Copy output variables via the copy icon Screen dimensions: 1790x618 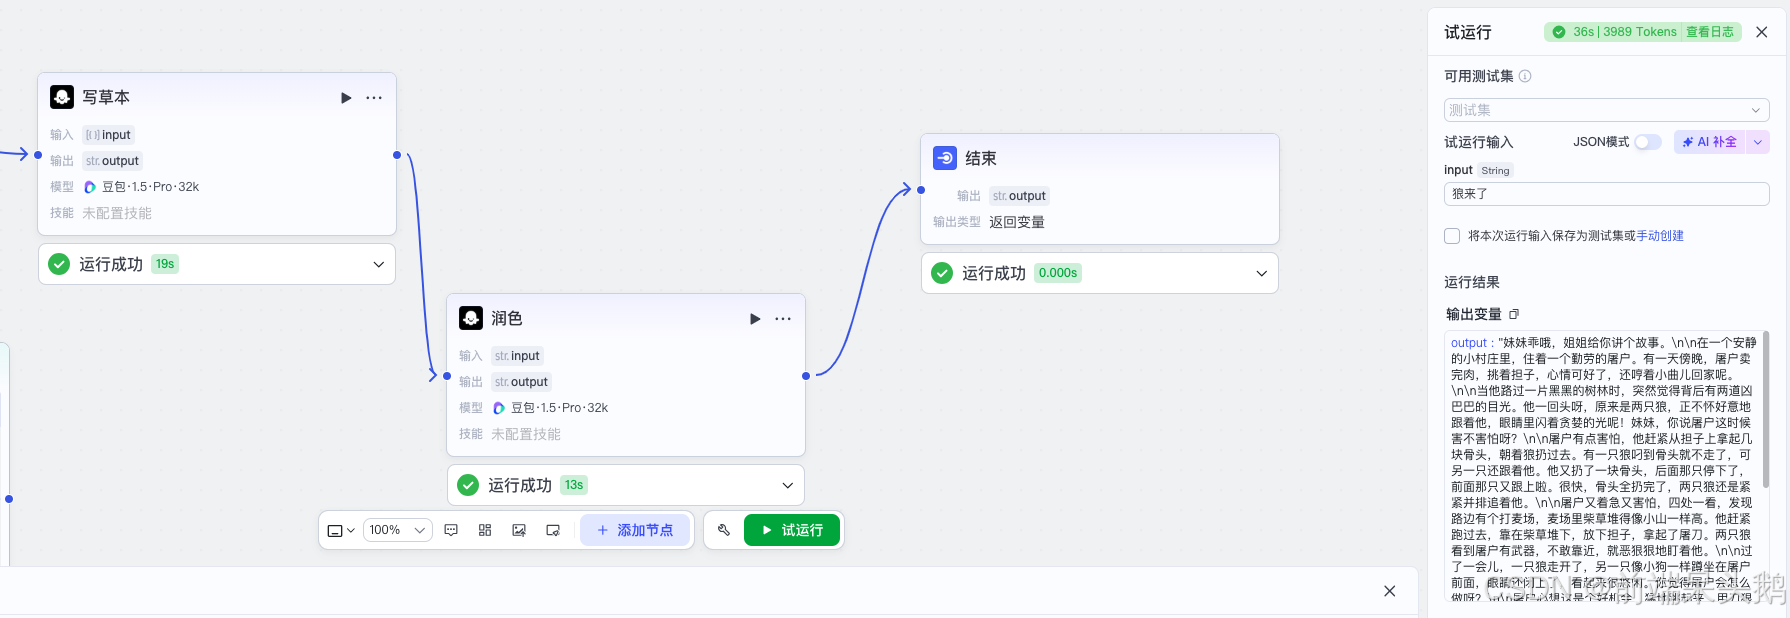pyautogui.click(x=1514, y=314)
